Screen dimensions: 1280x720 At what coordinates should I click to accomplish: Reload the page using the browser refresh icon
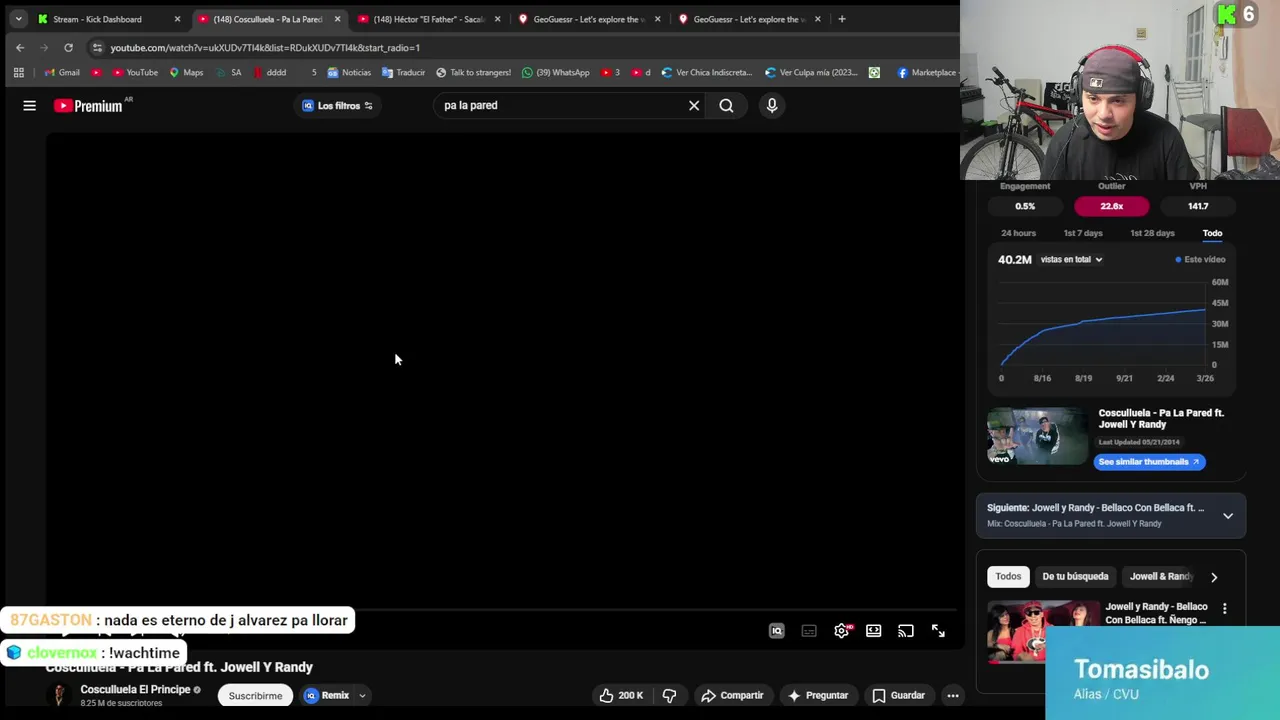68,47
